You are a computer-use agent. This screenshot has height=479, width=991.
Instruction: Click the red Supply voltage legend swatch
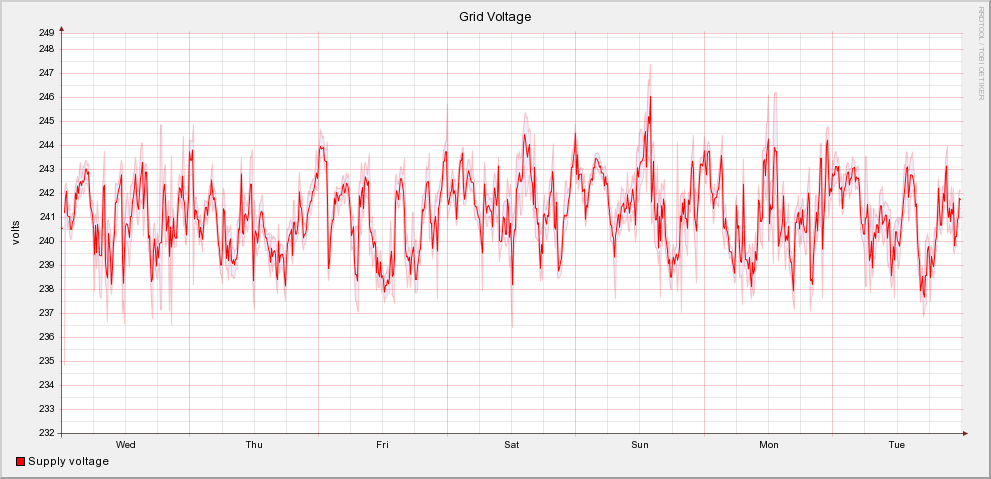[21, 462]
